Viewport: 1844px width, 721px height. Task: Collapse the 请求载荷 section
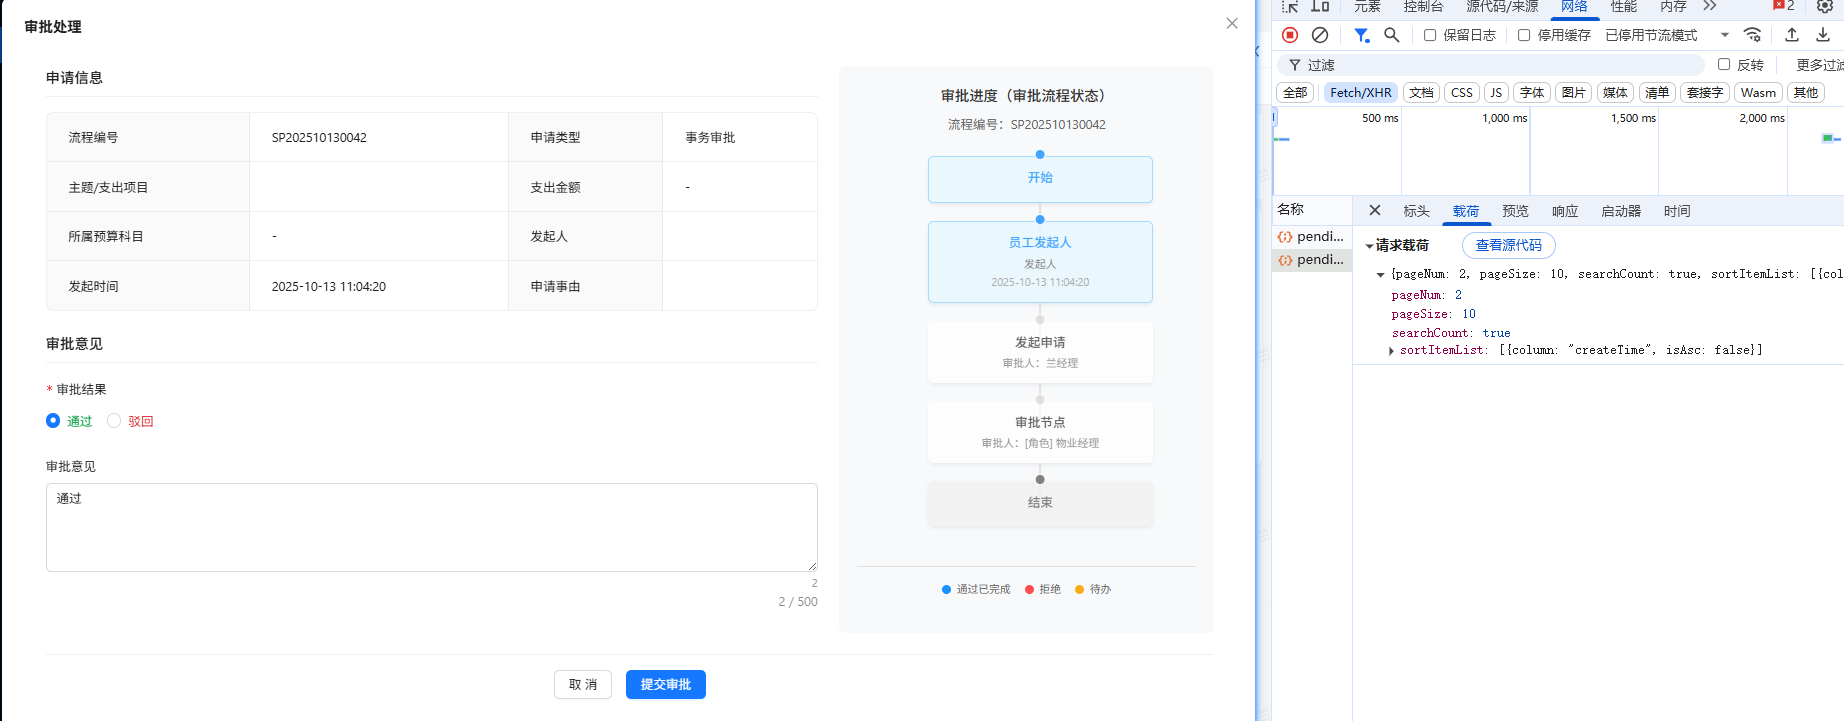(x=1369, y=246)
